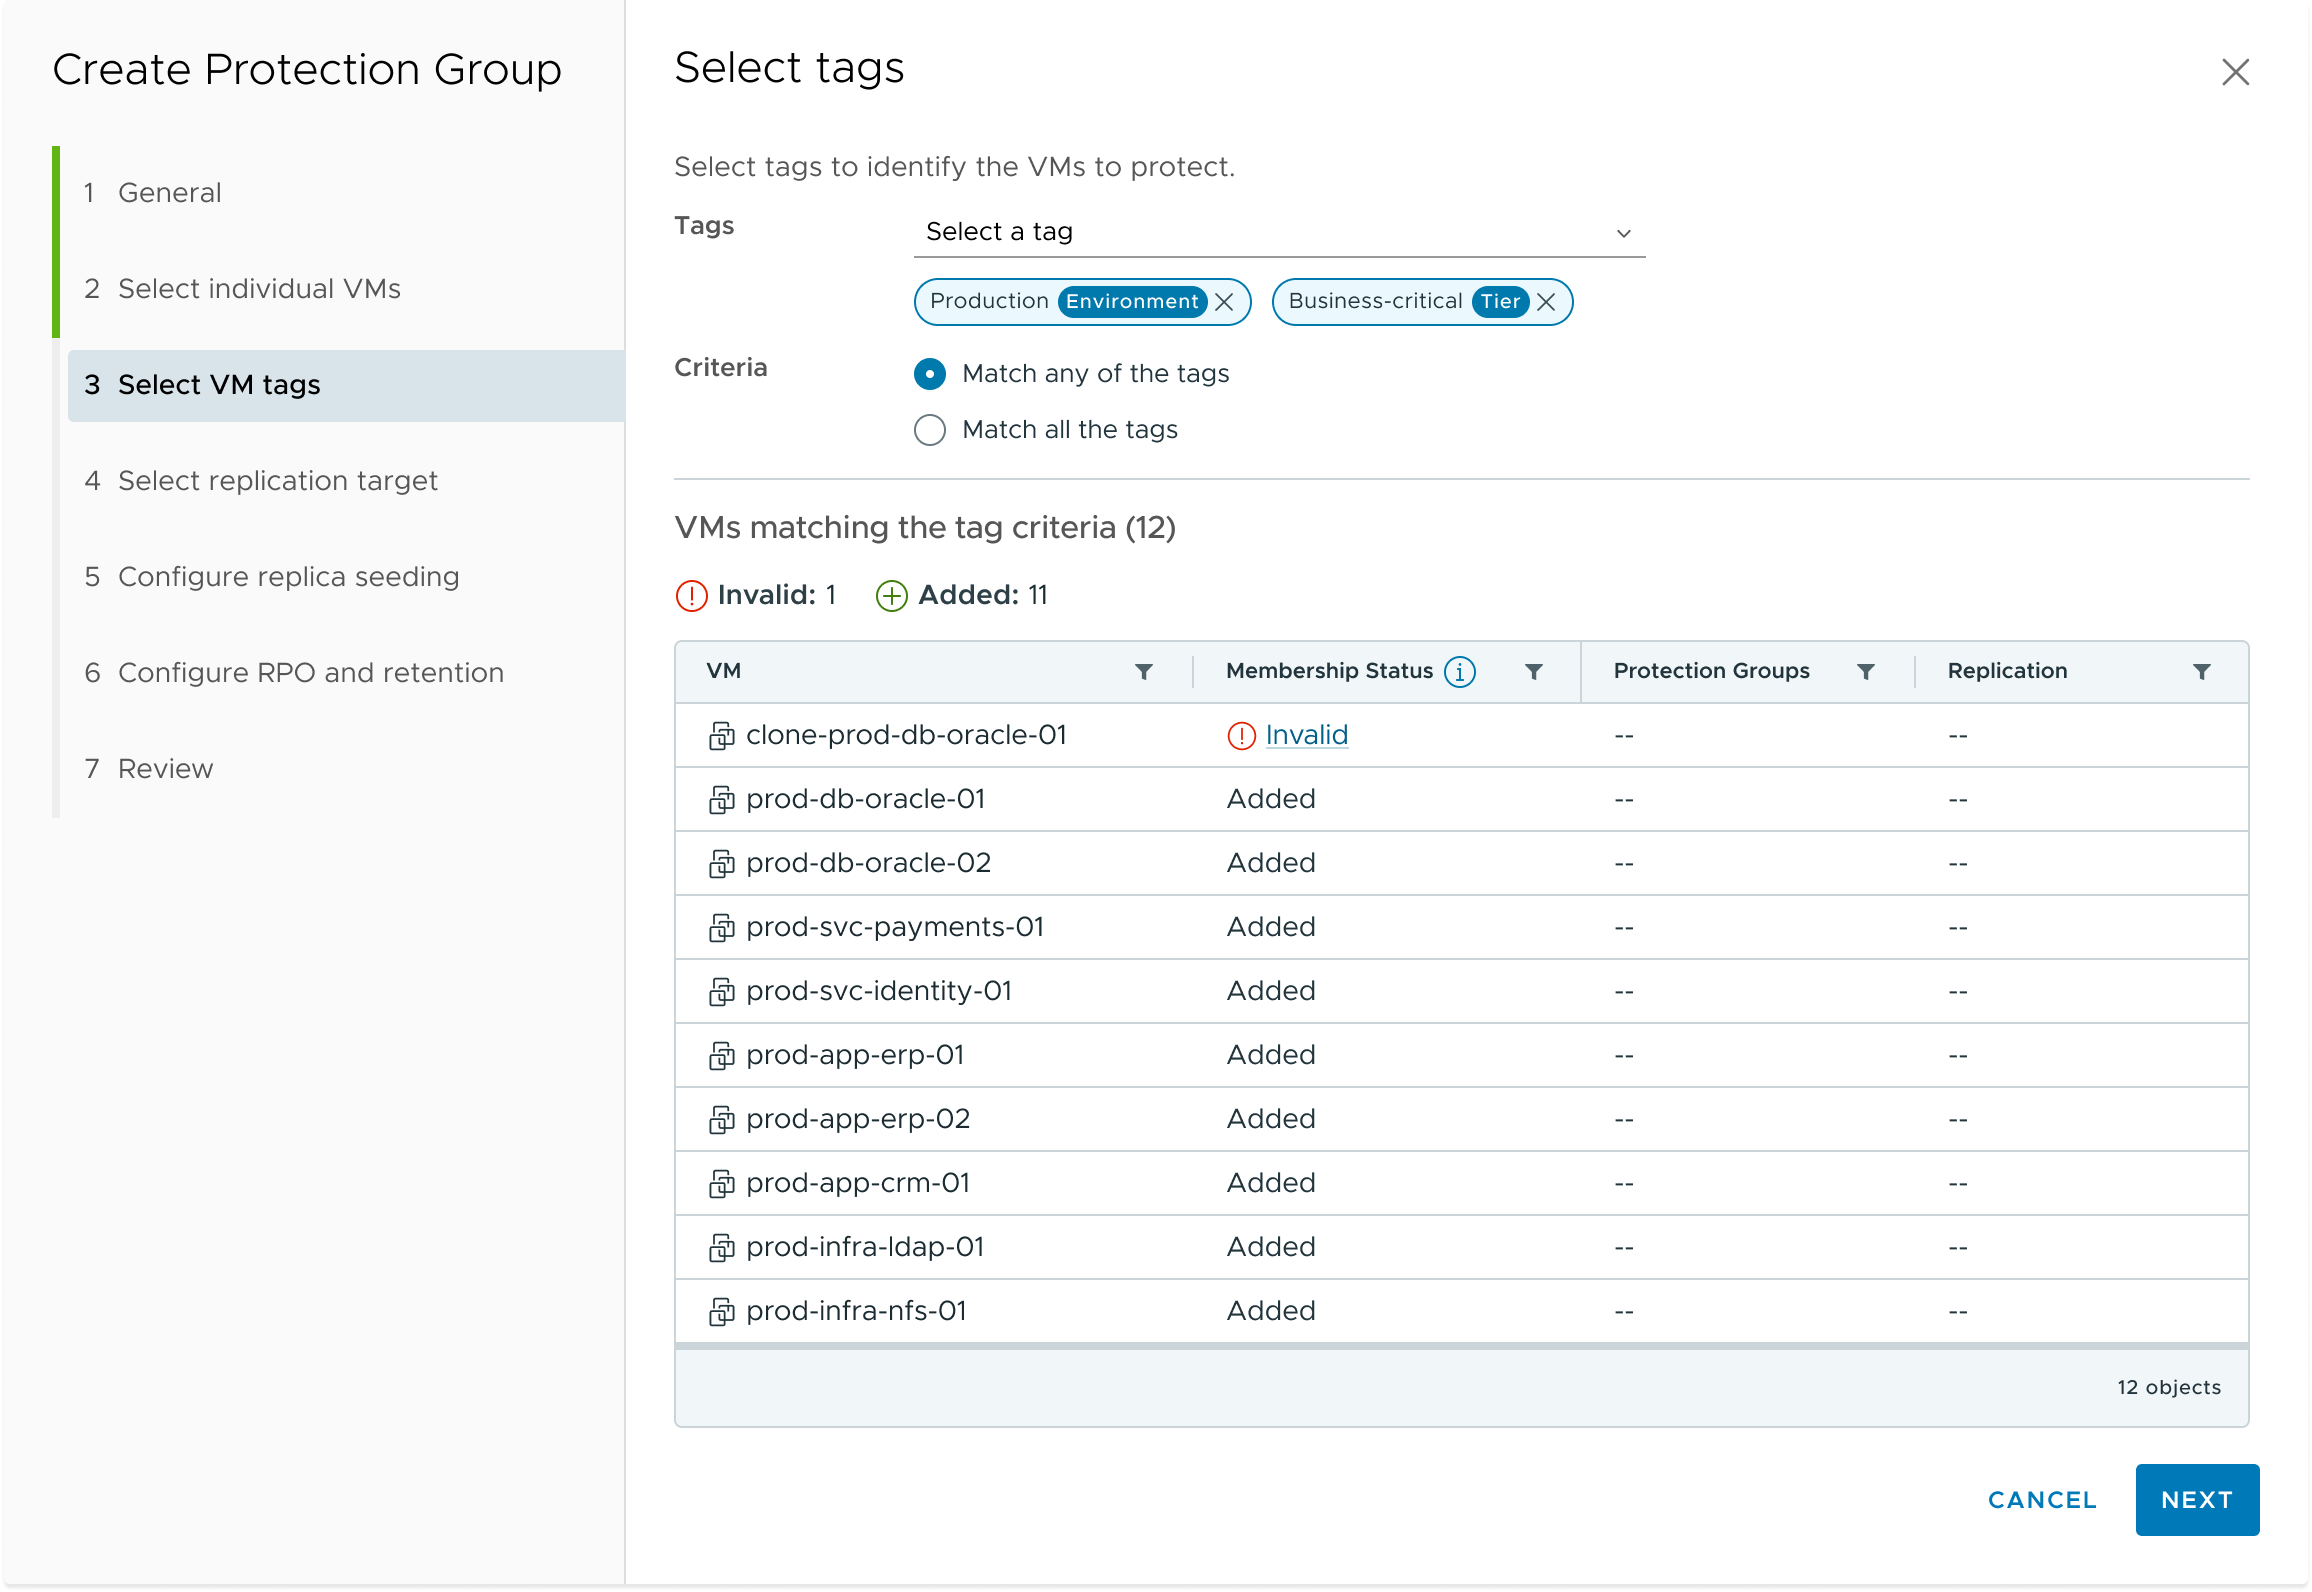Open the filter on the Replication column
This screenshot has width=2312, height=1592.
coord(2202,671)
